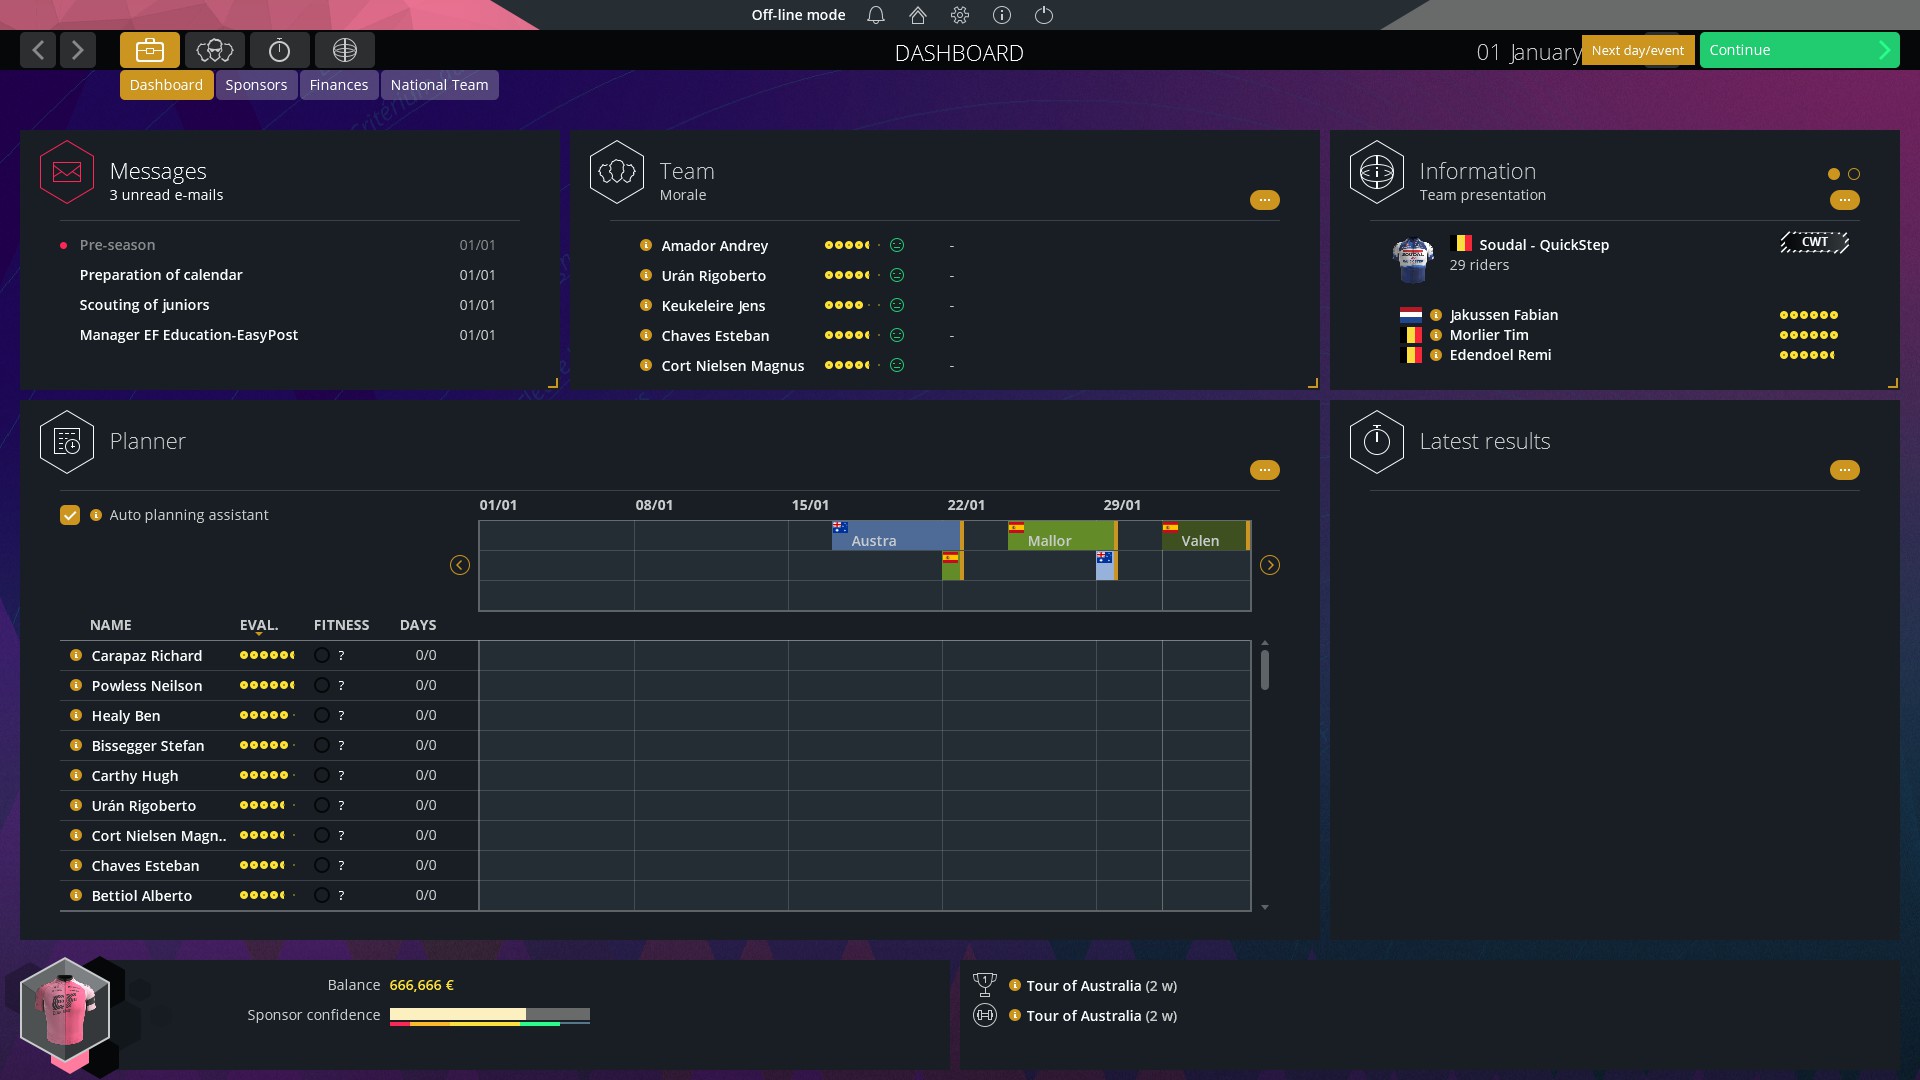
Task: Click the Soudal - QuickStep jersey image
Action: tap(1413, 259)
